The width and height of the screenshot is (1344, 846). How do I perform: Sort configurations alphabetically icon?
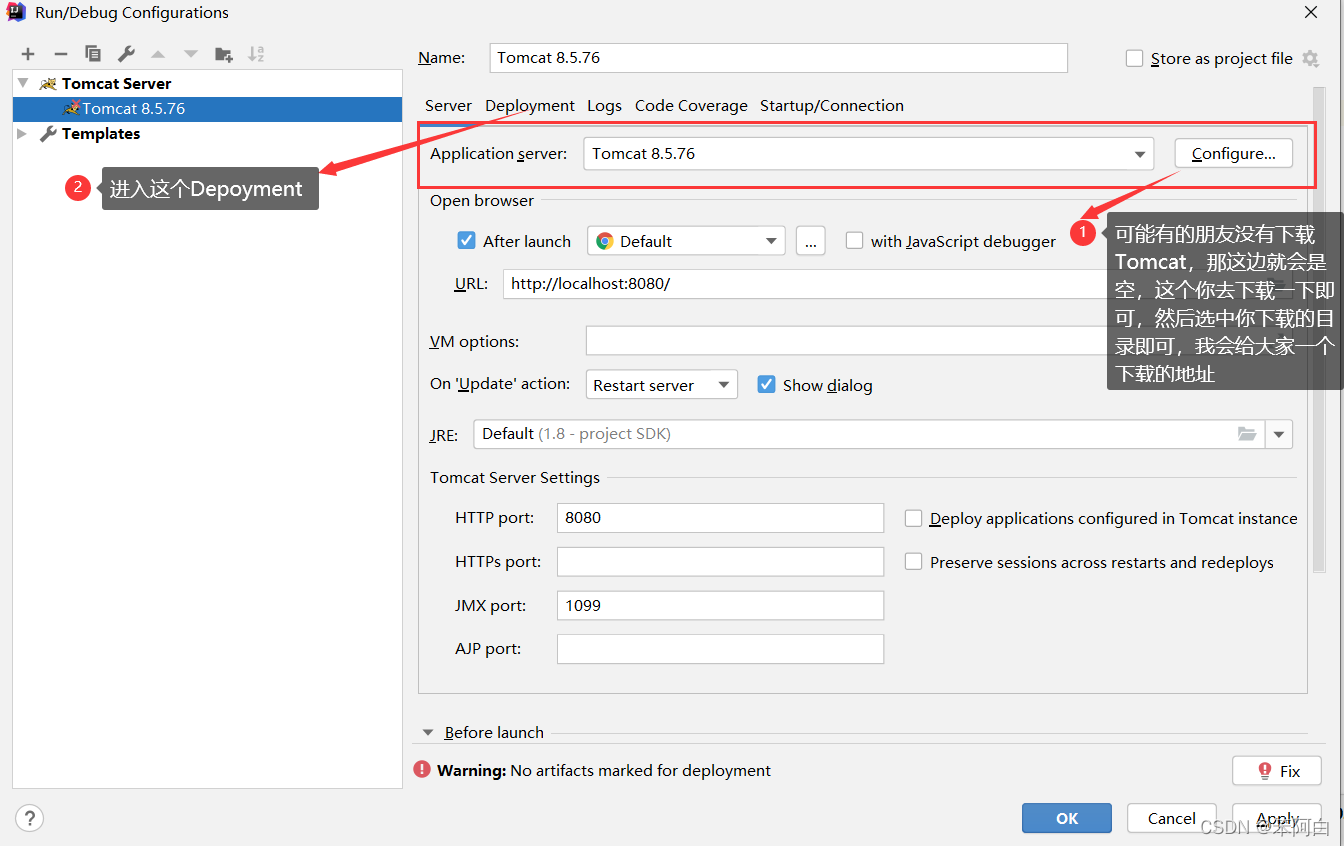coord(257,54)
